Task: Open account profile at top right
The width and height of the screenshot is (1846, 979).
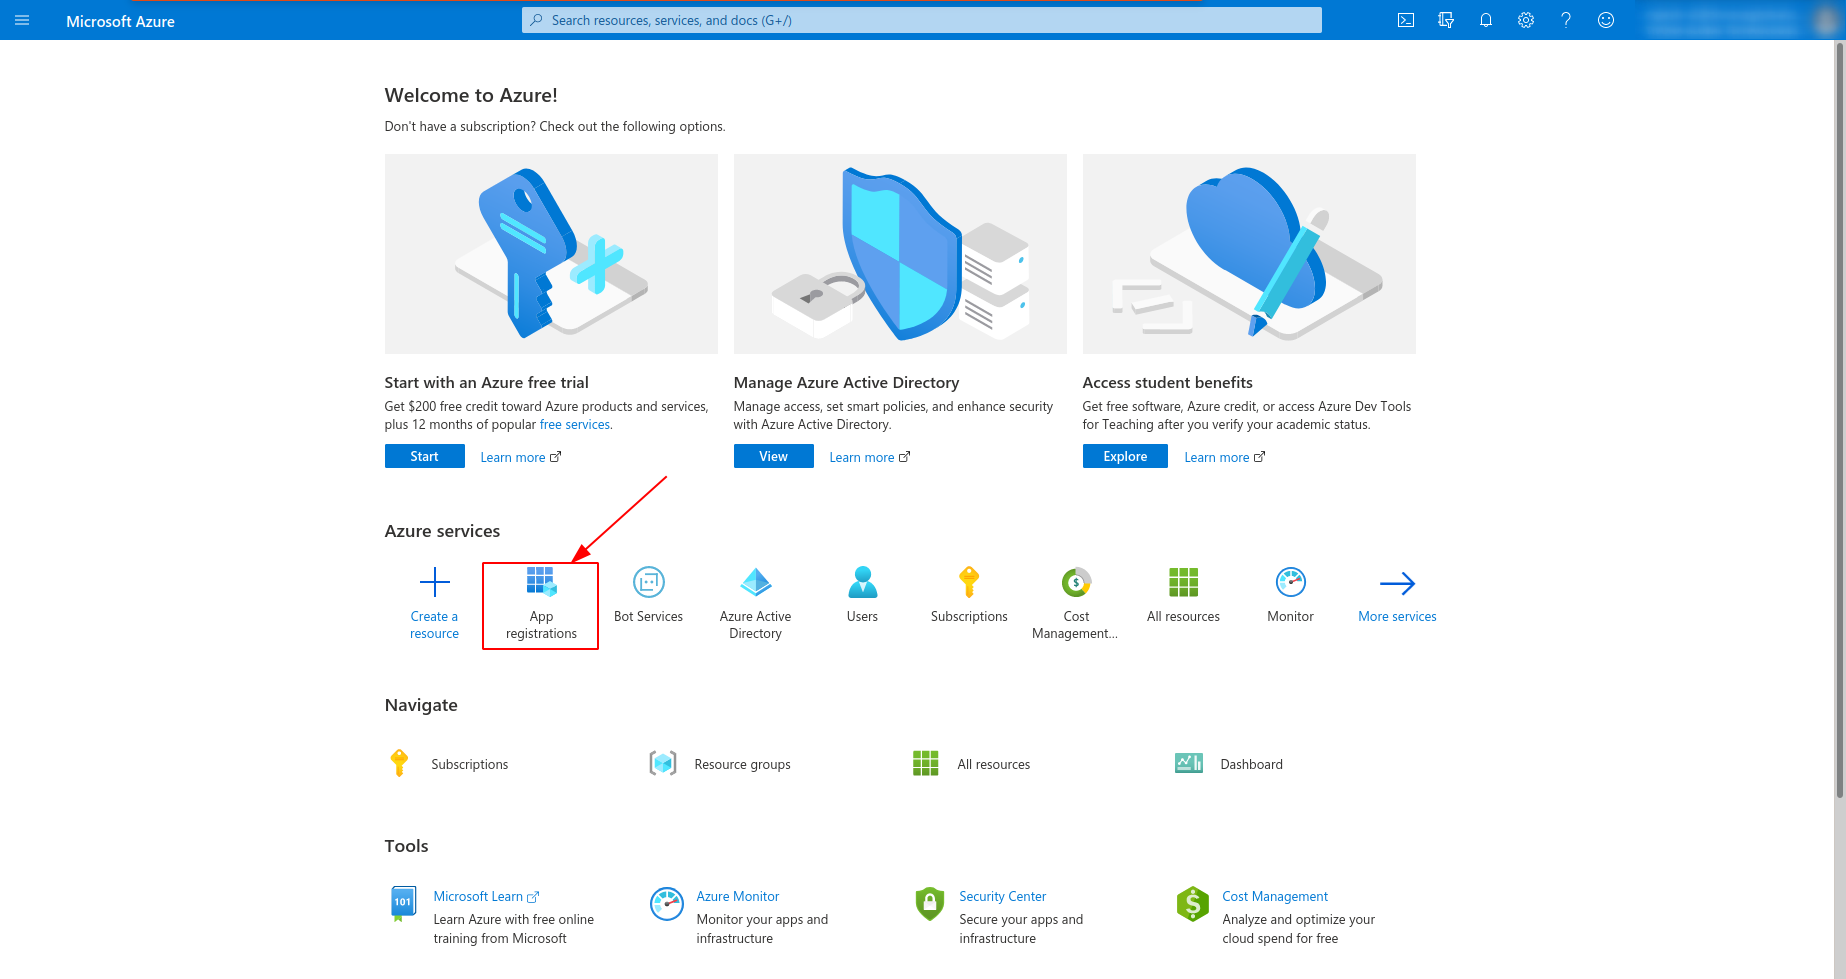Action: tap(1740, 20)
